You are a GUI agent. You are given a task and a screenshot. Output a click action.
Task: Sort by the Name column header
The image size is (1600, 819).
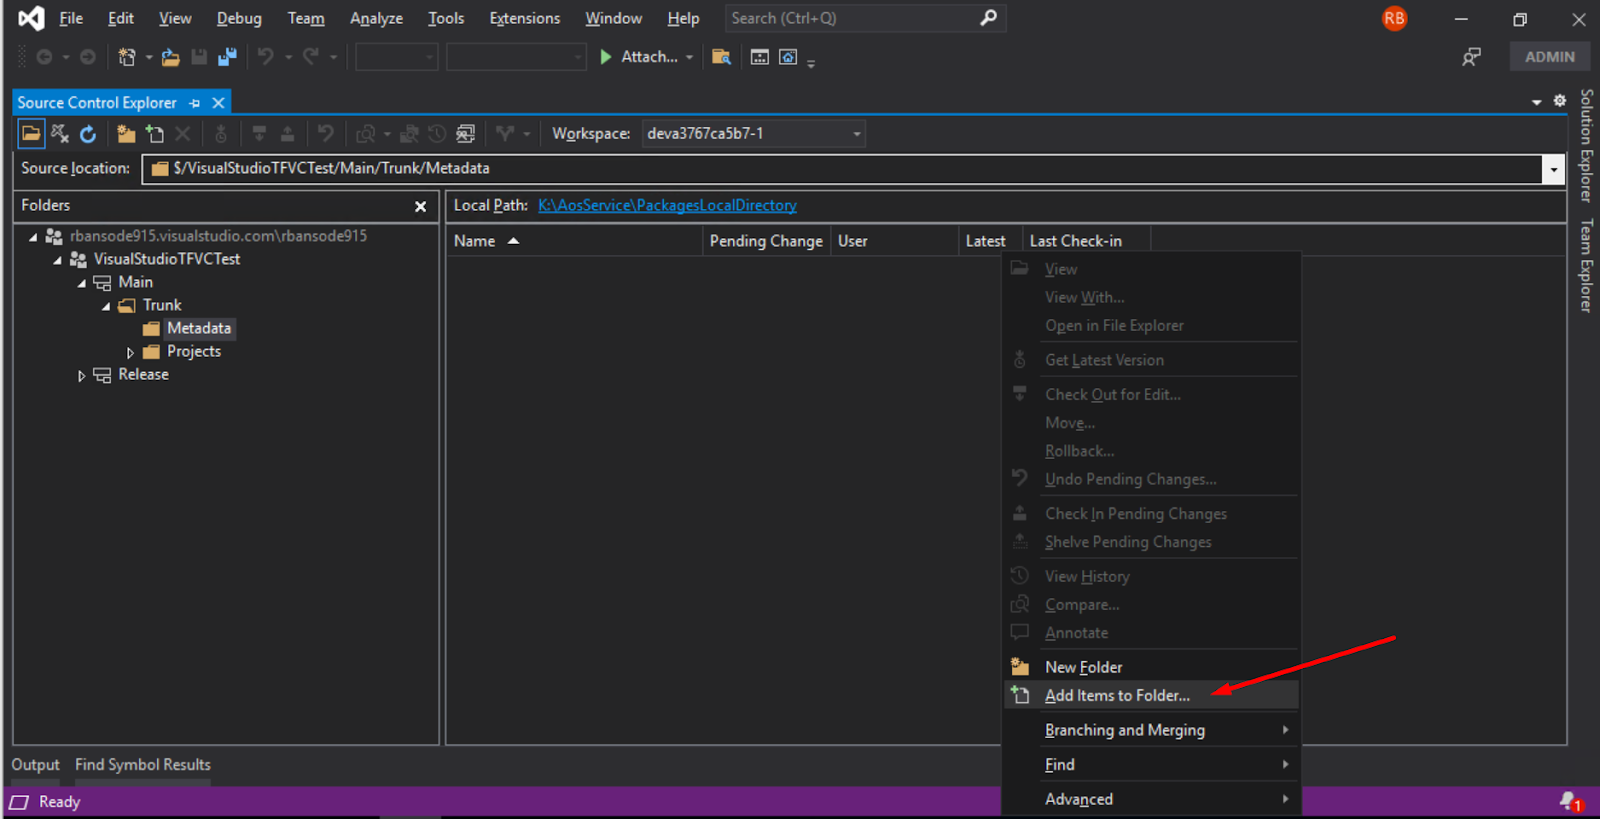[574, 241]
